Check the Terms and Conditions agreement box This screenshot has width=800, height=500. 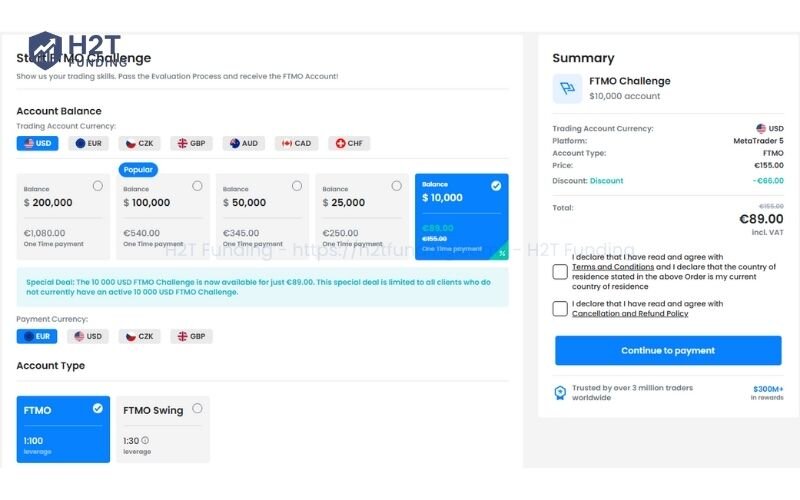point(560,272)
